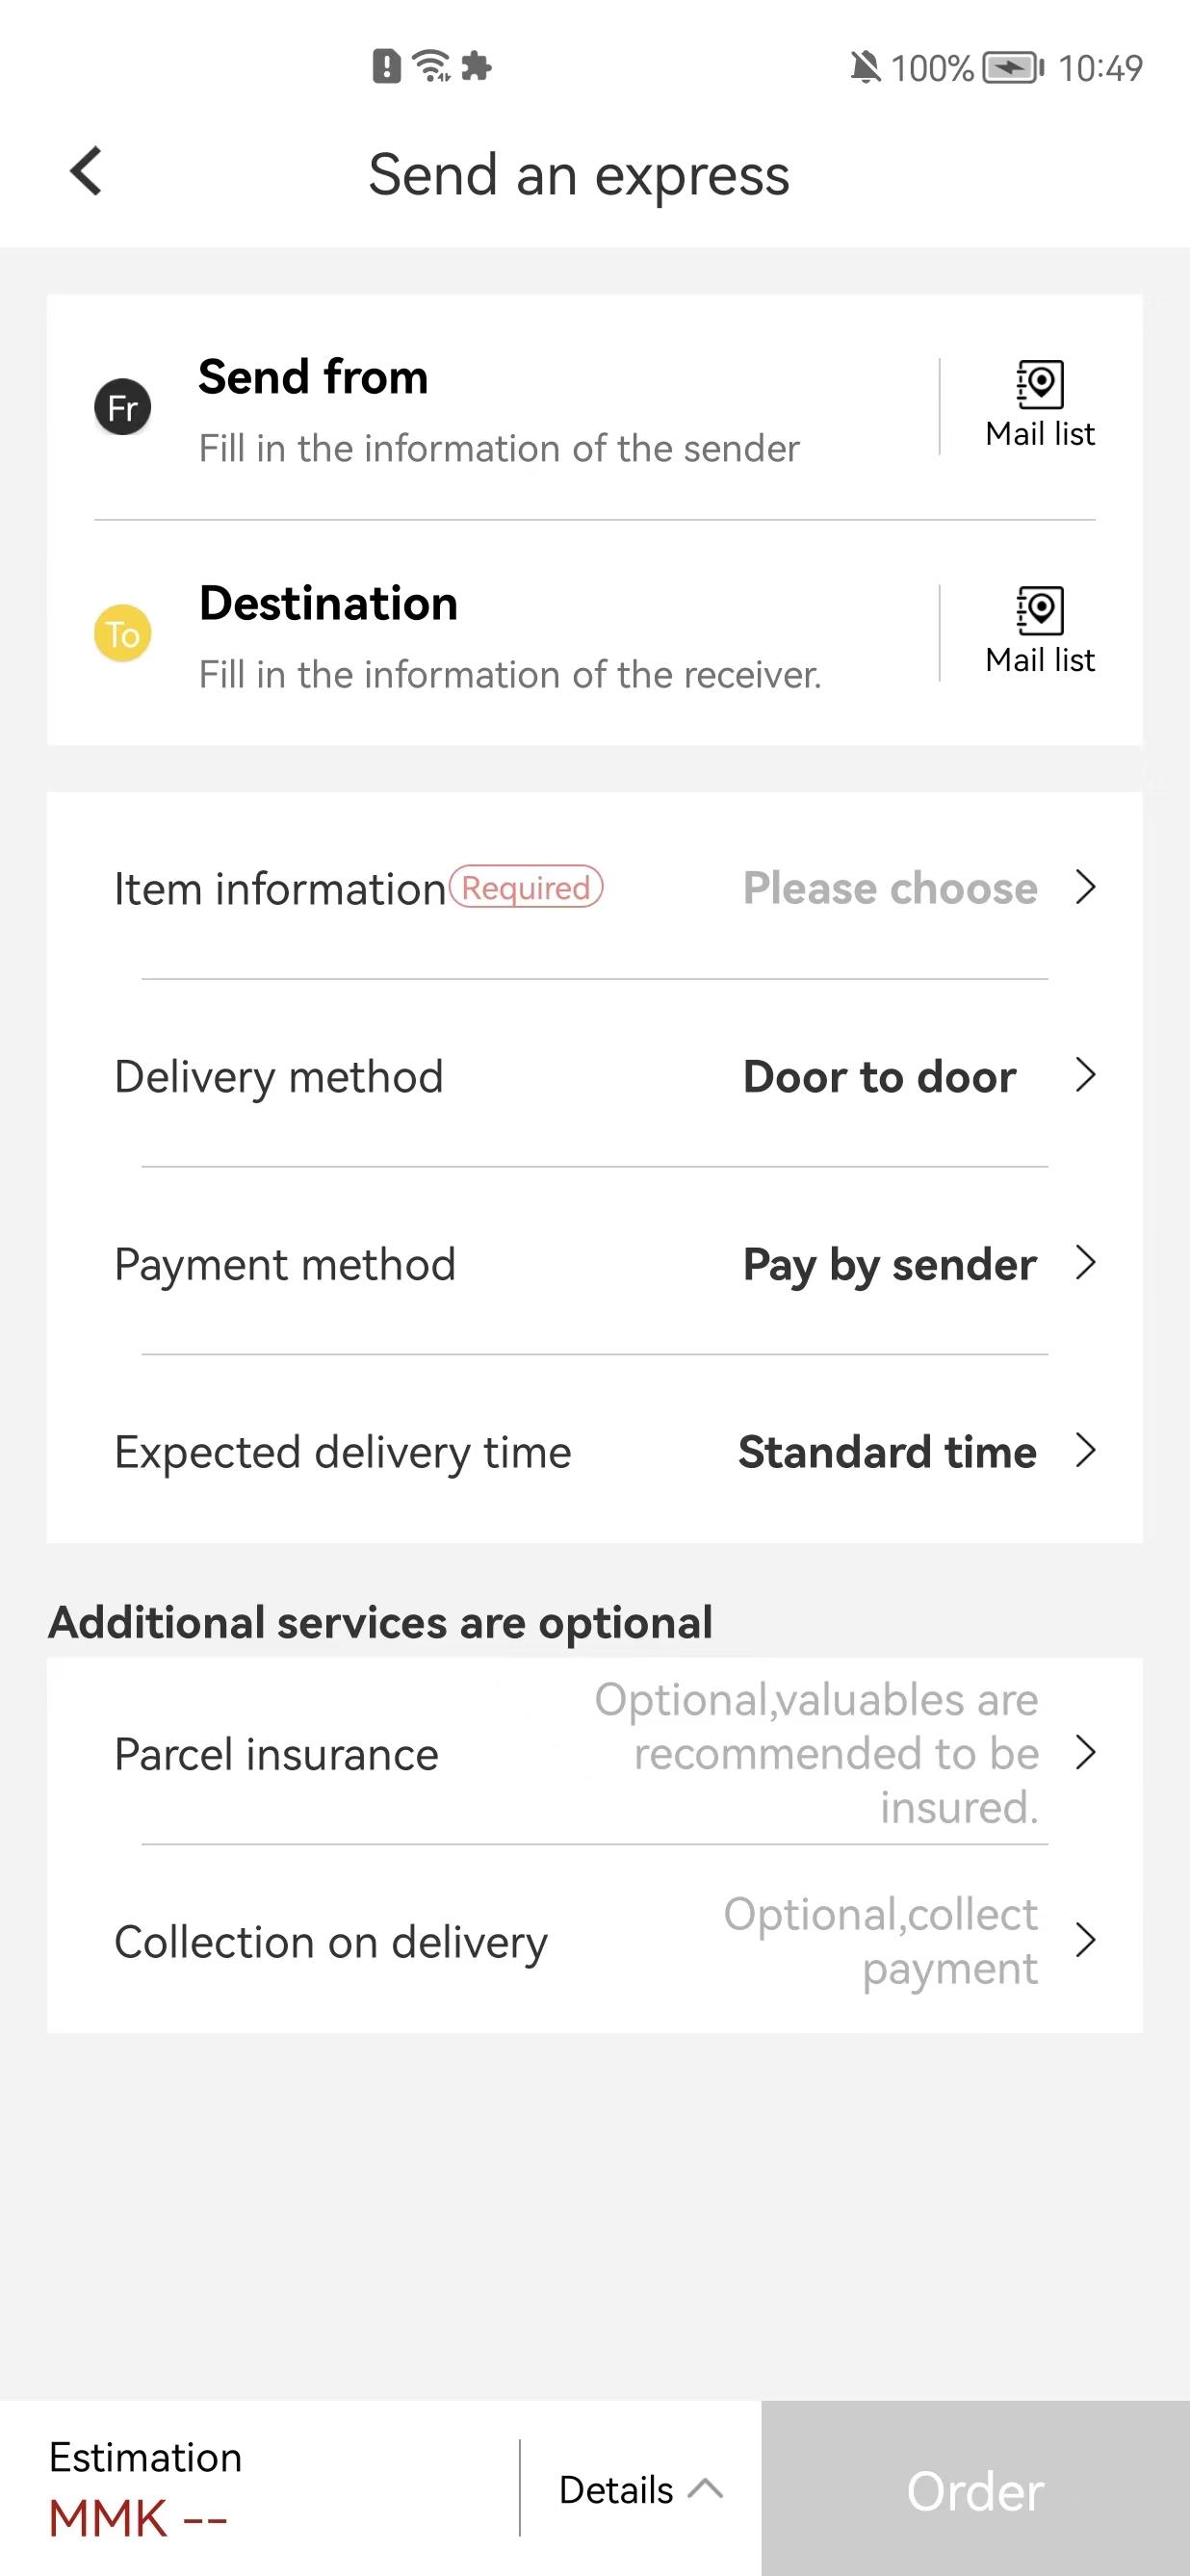1190x2576 pixels.
Task: Expand the Details price breakdown
Action: coord(640,2489)
